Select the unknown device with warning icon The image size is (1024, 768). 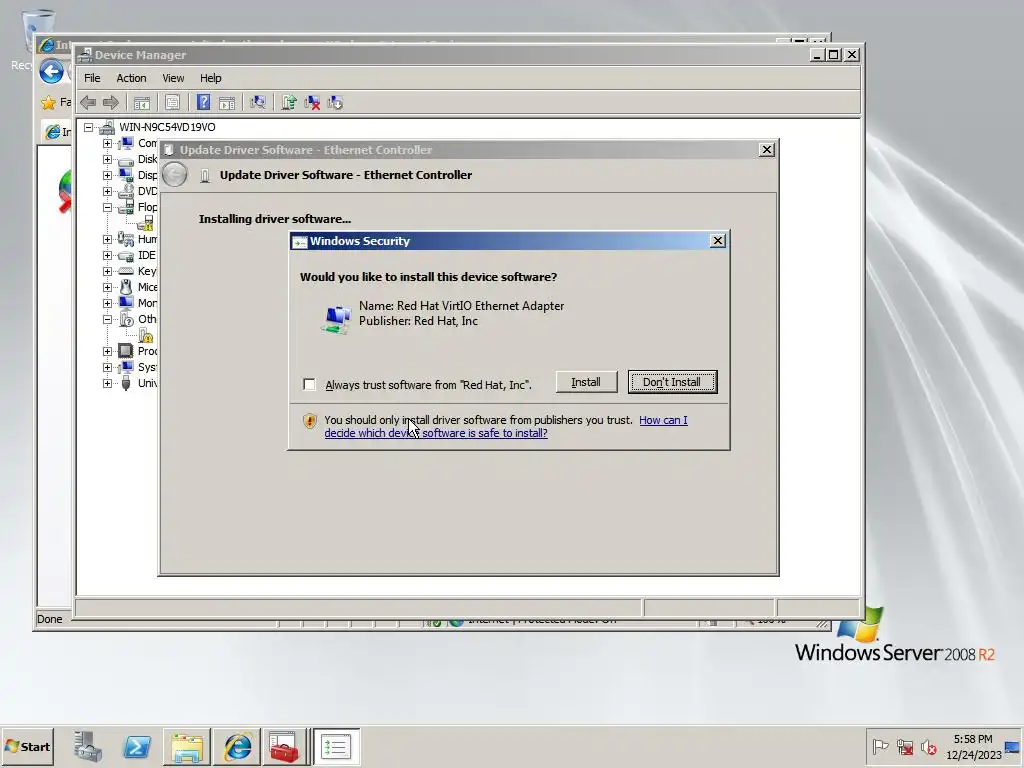tap(146, 336)
